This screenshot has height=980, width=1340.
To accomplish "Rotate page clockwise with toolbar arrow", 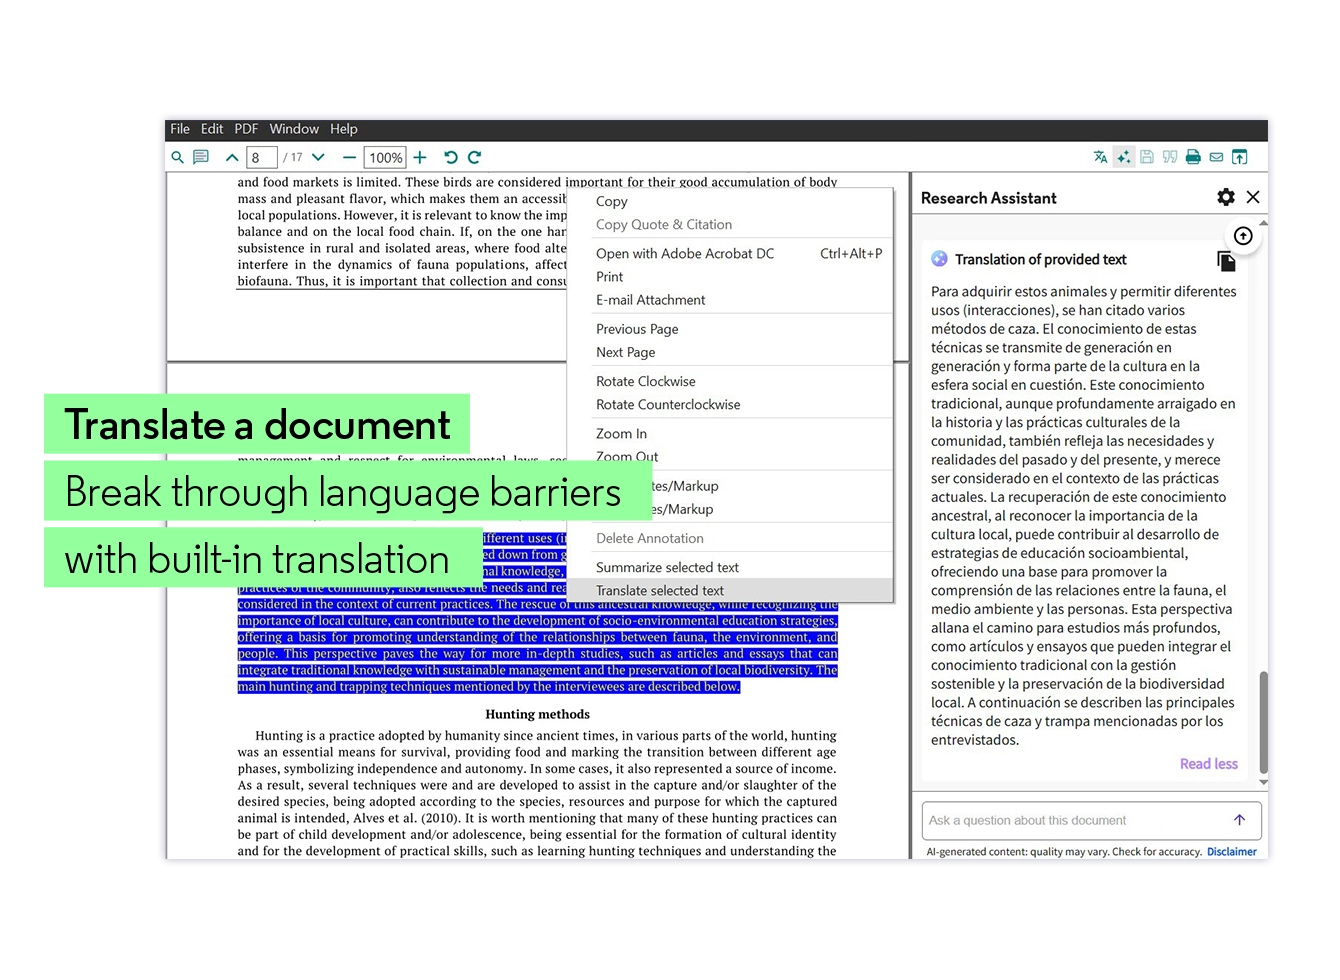I will (x=475, y=157).
